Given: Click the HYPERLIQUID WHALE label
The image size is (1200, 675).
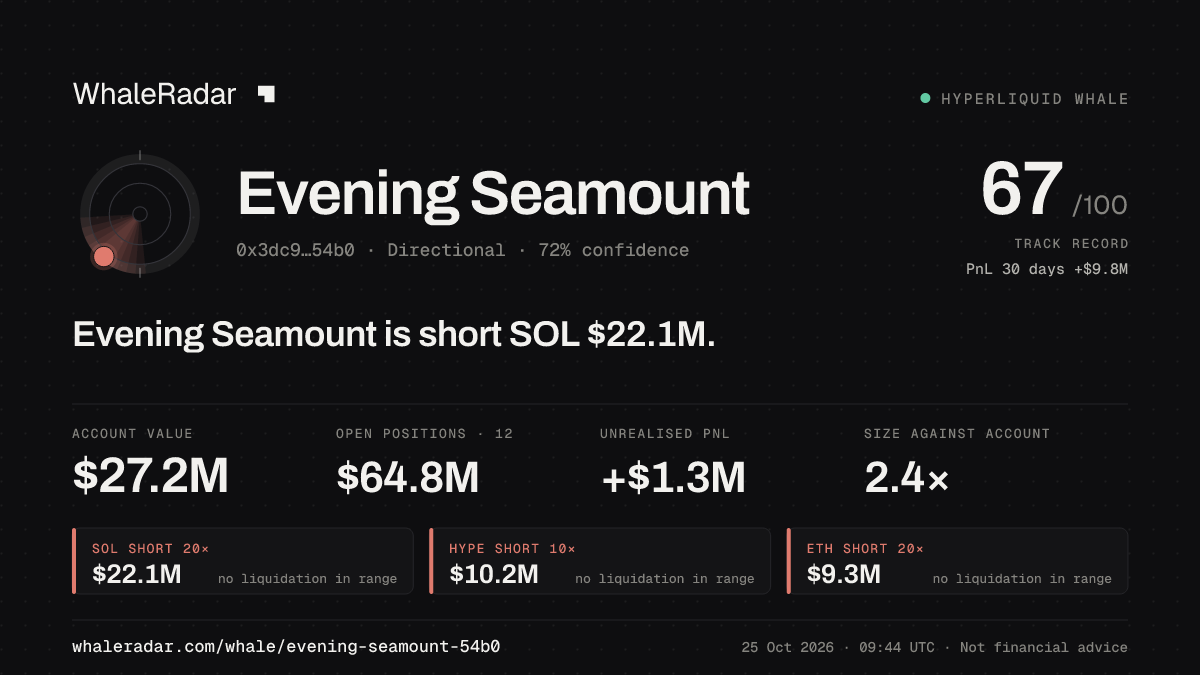Looking at the screenshot, I should (x=1035, y=99).
